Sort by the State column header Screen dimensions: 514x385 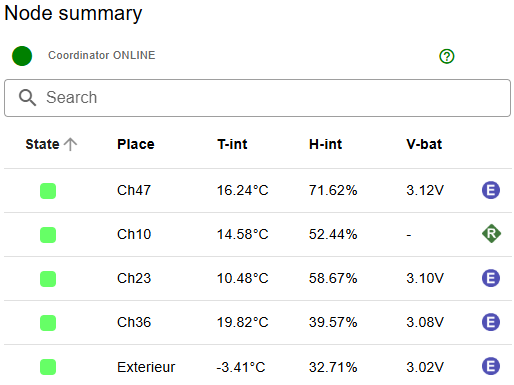pyautogui.click(x=42, y=144)
